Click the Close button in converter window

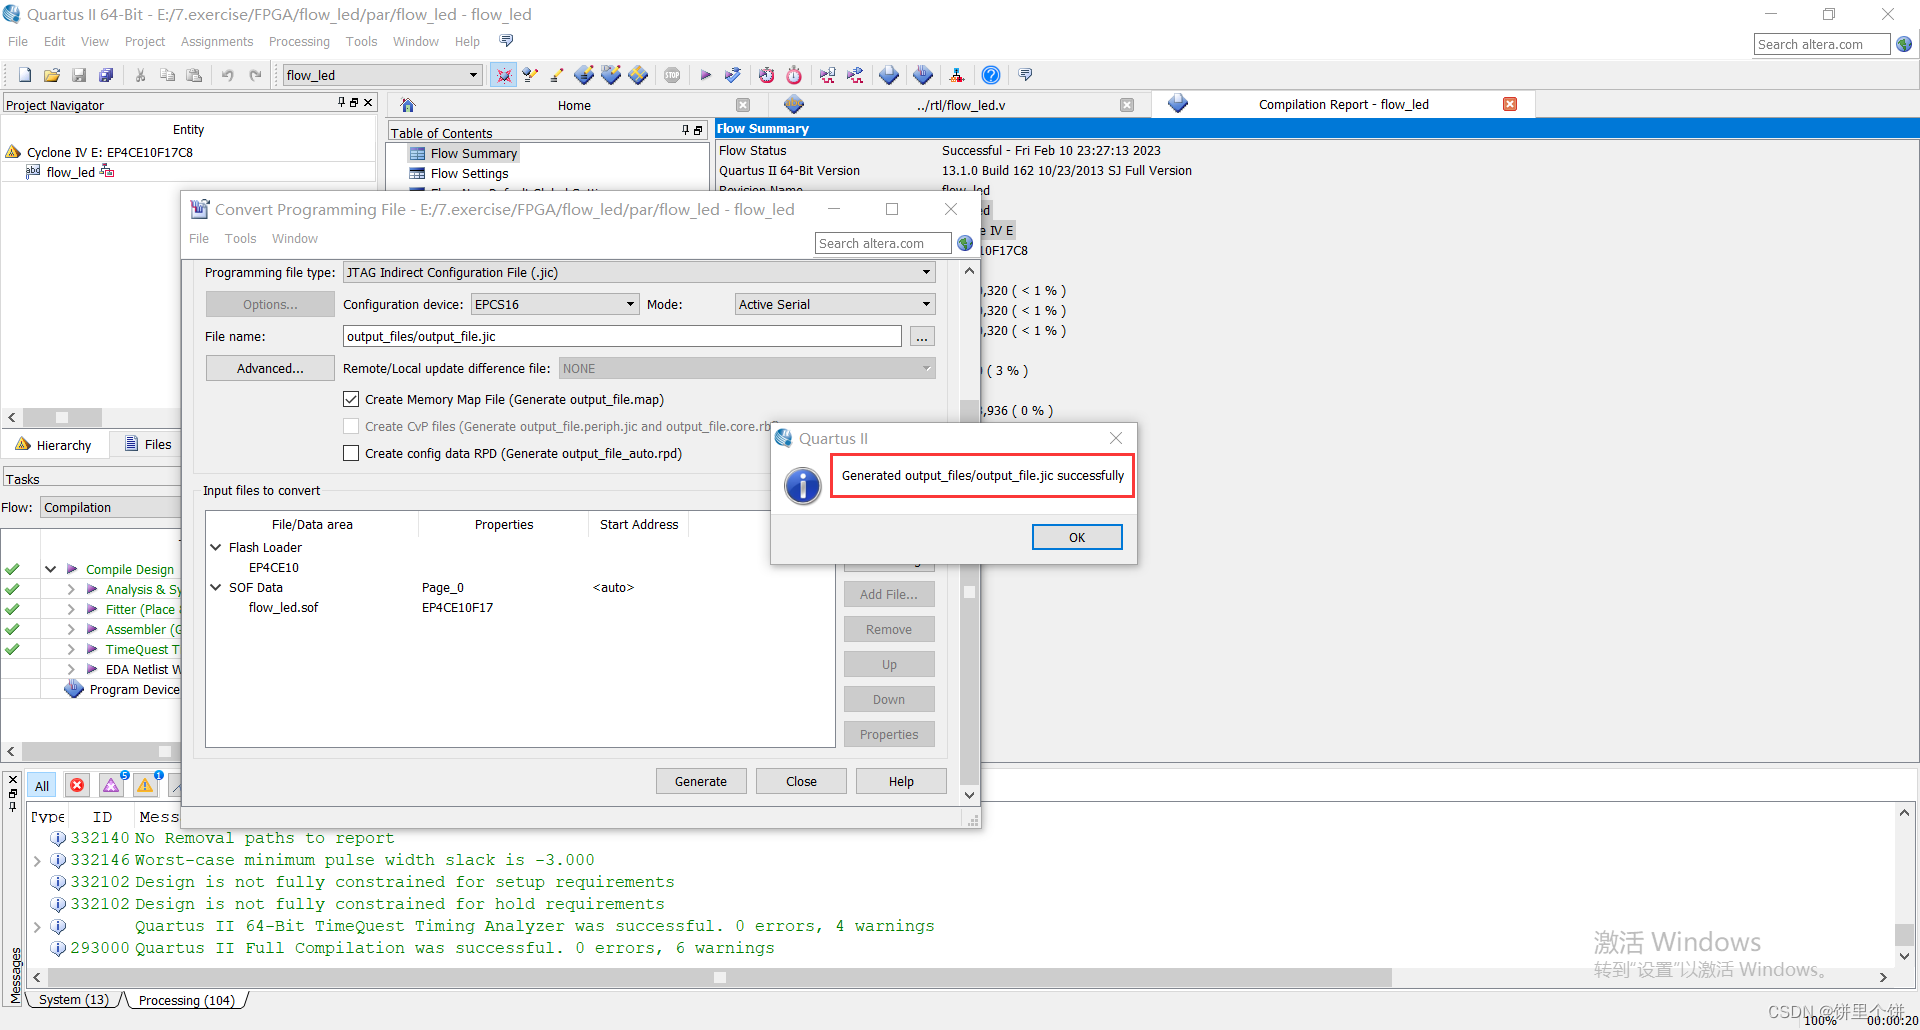click(x=801, y=781)
